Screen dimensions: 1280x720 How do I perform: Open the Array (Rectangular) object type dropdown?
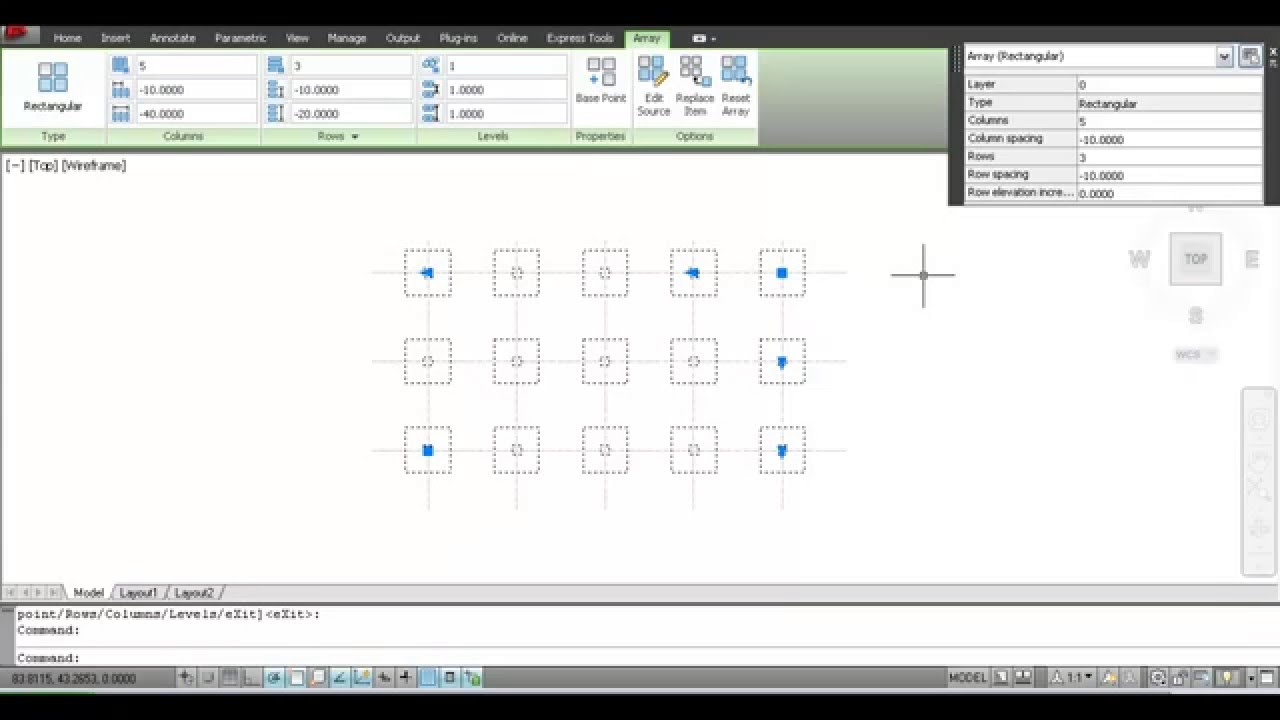click(x=1224, y=57)
